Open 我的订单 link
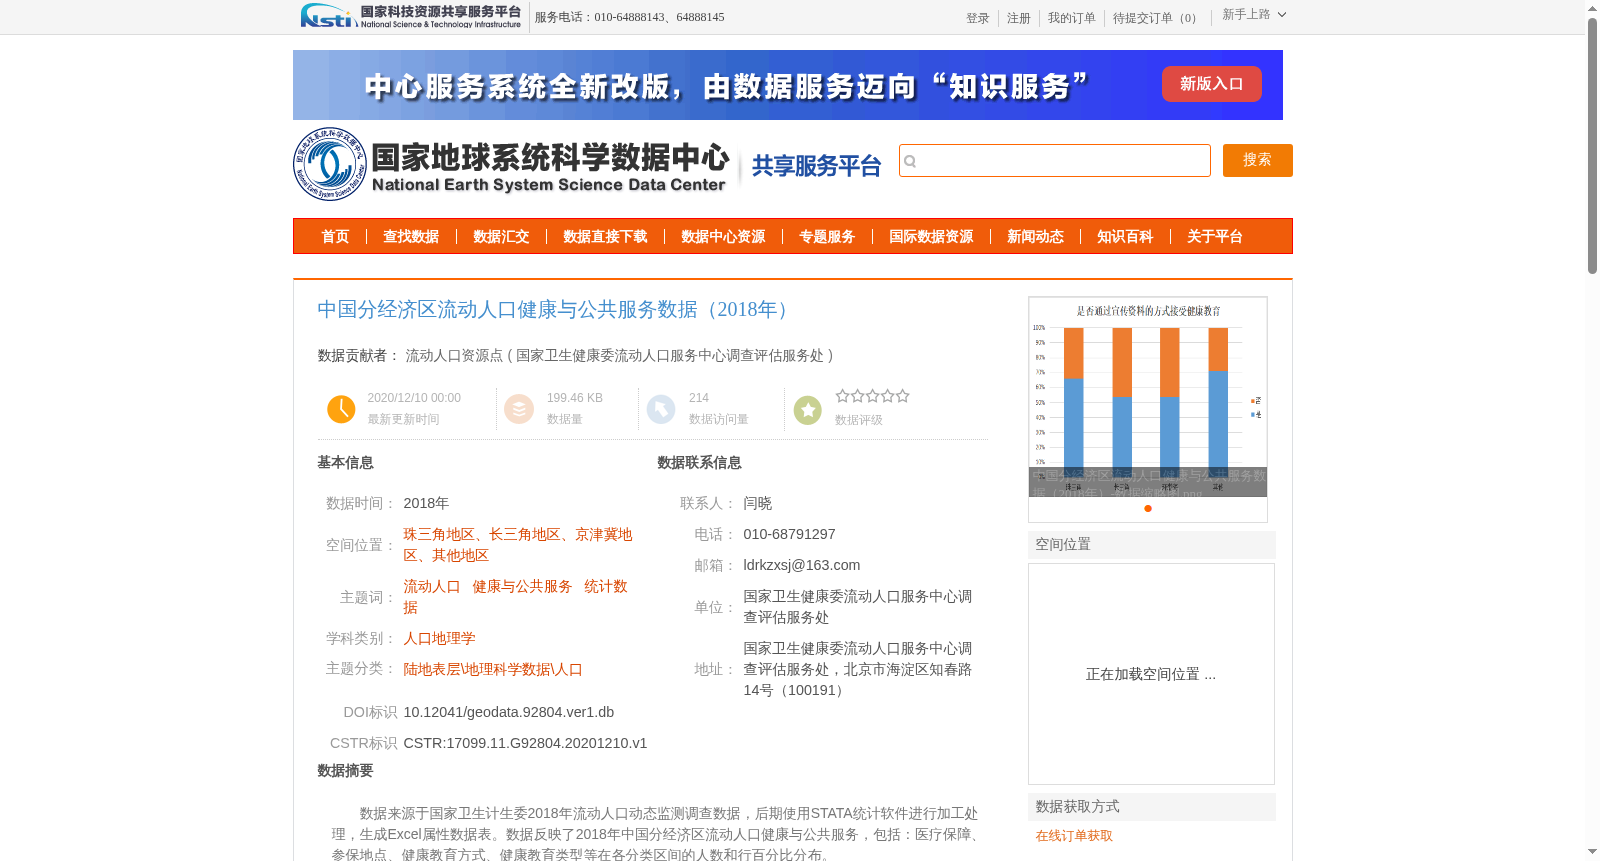Screen dimensions: 1600x861 [x=1071, y=18]
